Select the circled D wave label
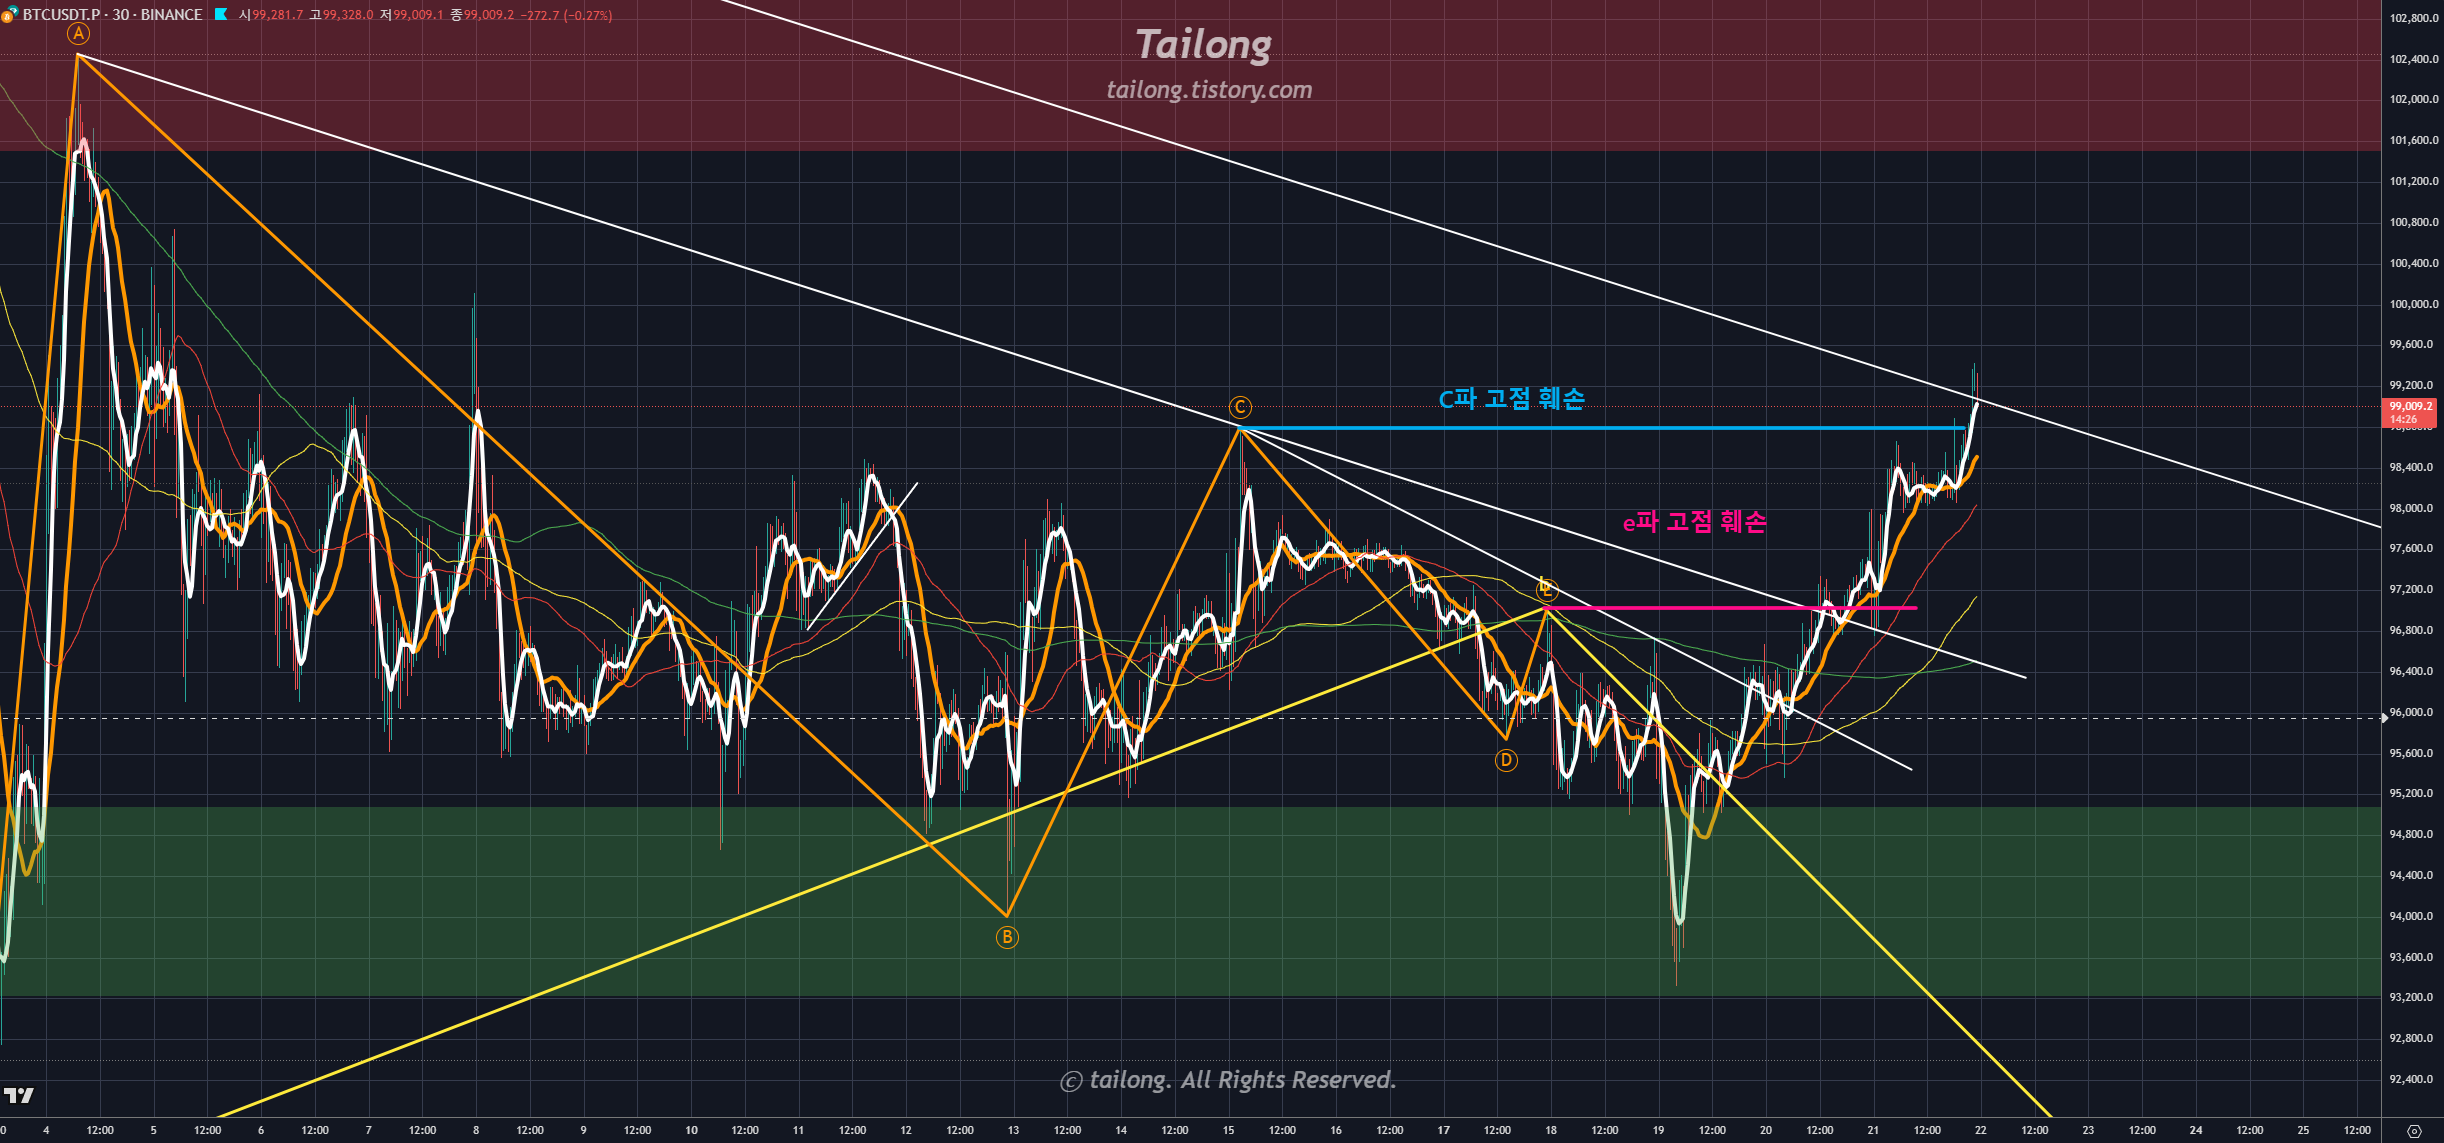The width and height of the screenshot is (2444, 1143). point(1506,761)
